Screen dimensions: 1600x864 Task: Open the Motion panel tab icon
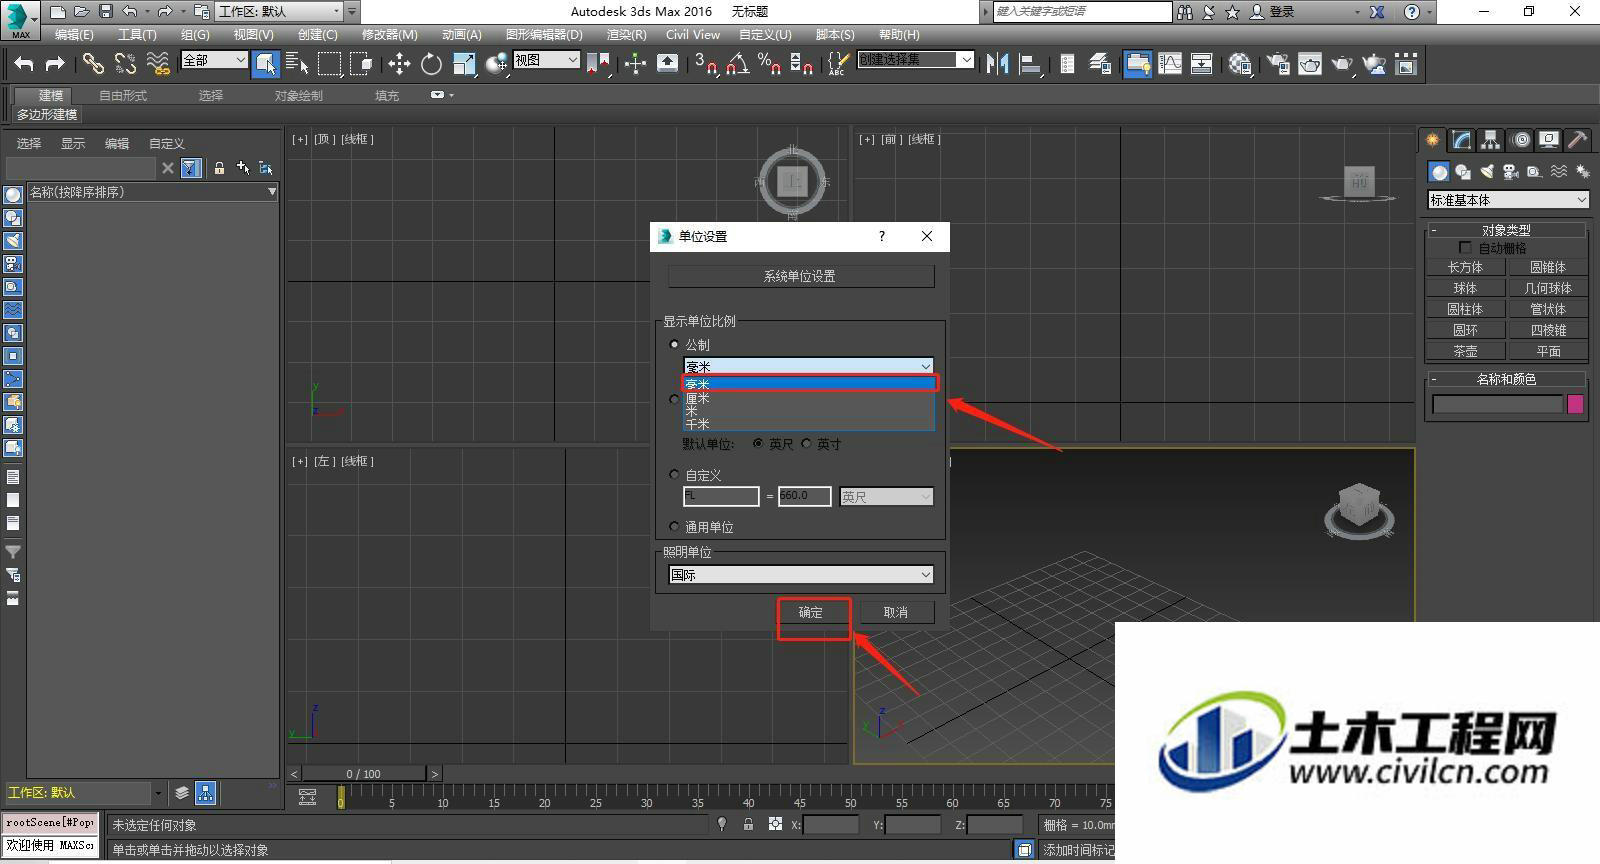(x=1520, y=140)
